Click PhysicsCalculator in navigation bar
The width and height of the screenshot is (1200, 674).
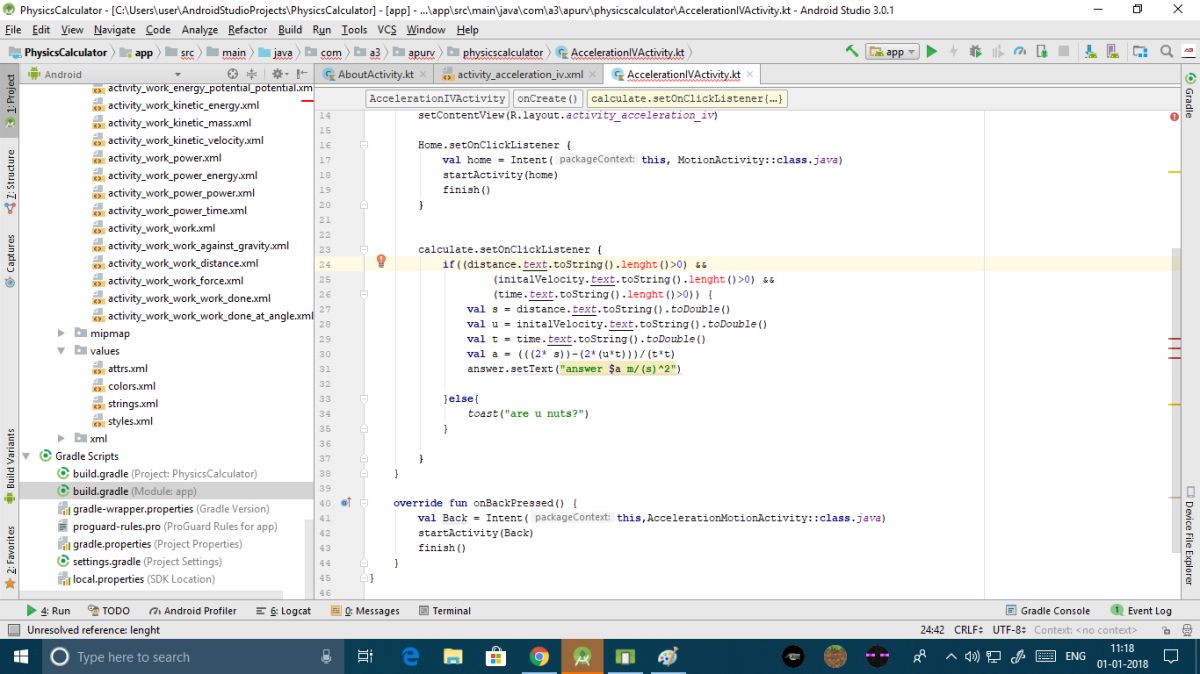[x=58, y=52]
